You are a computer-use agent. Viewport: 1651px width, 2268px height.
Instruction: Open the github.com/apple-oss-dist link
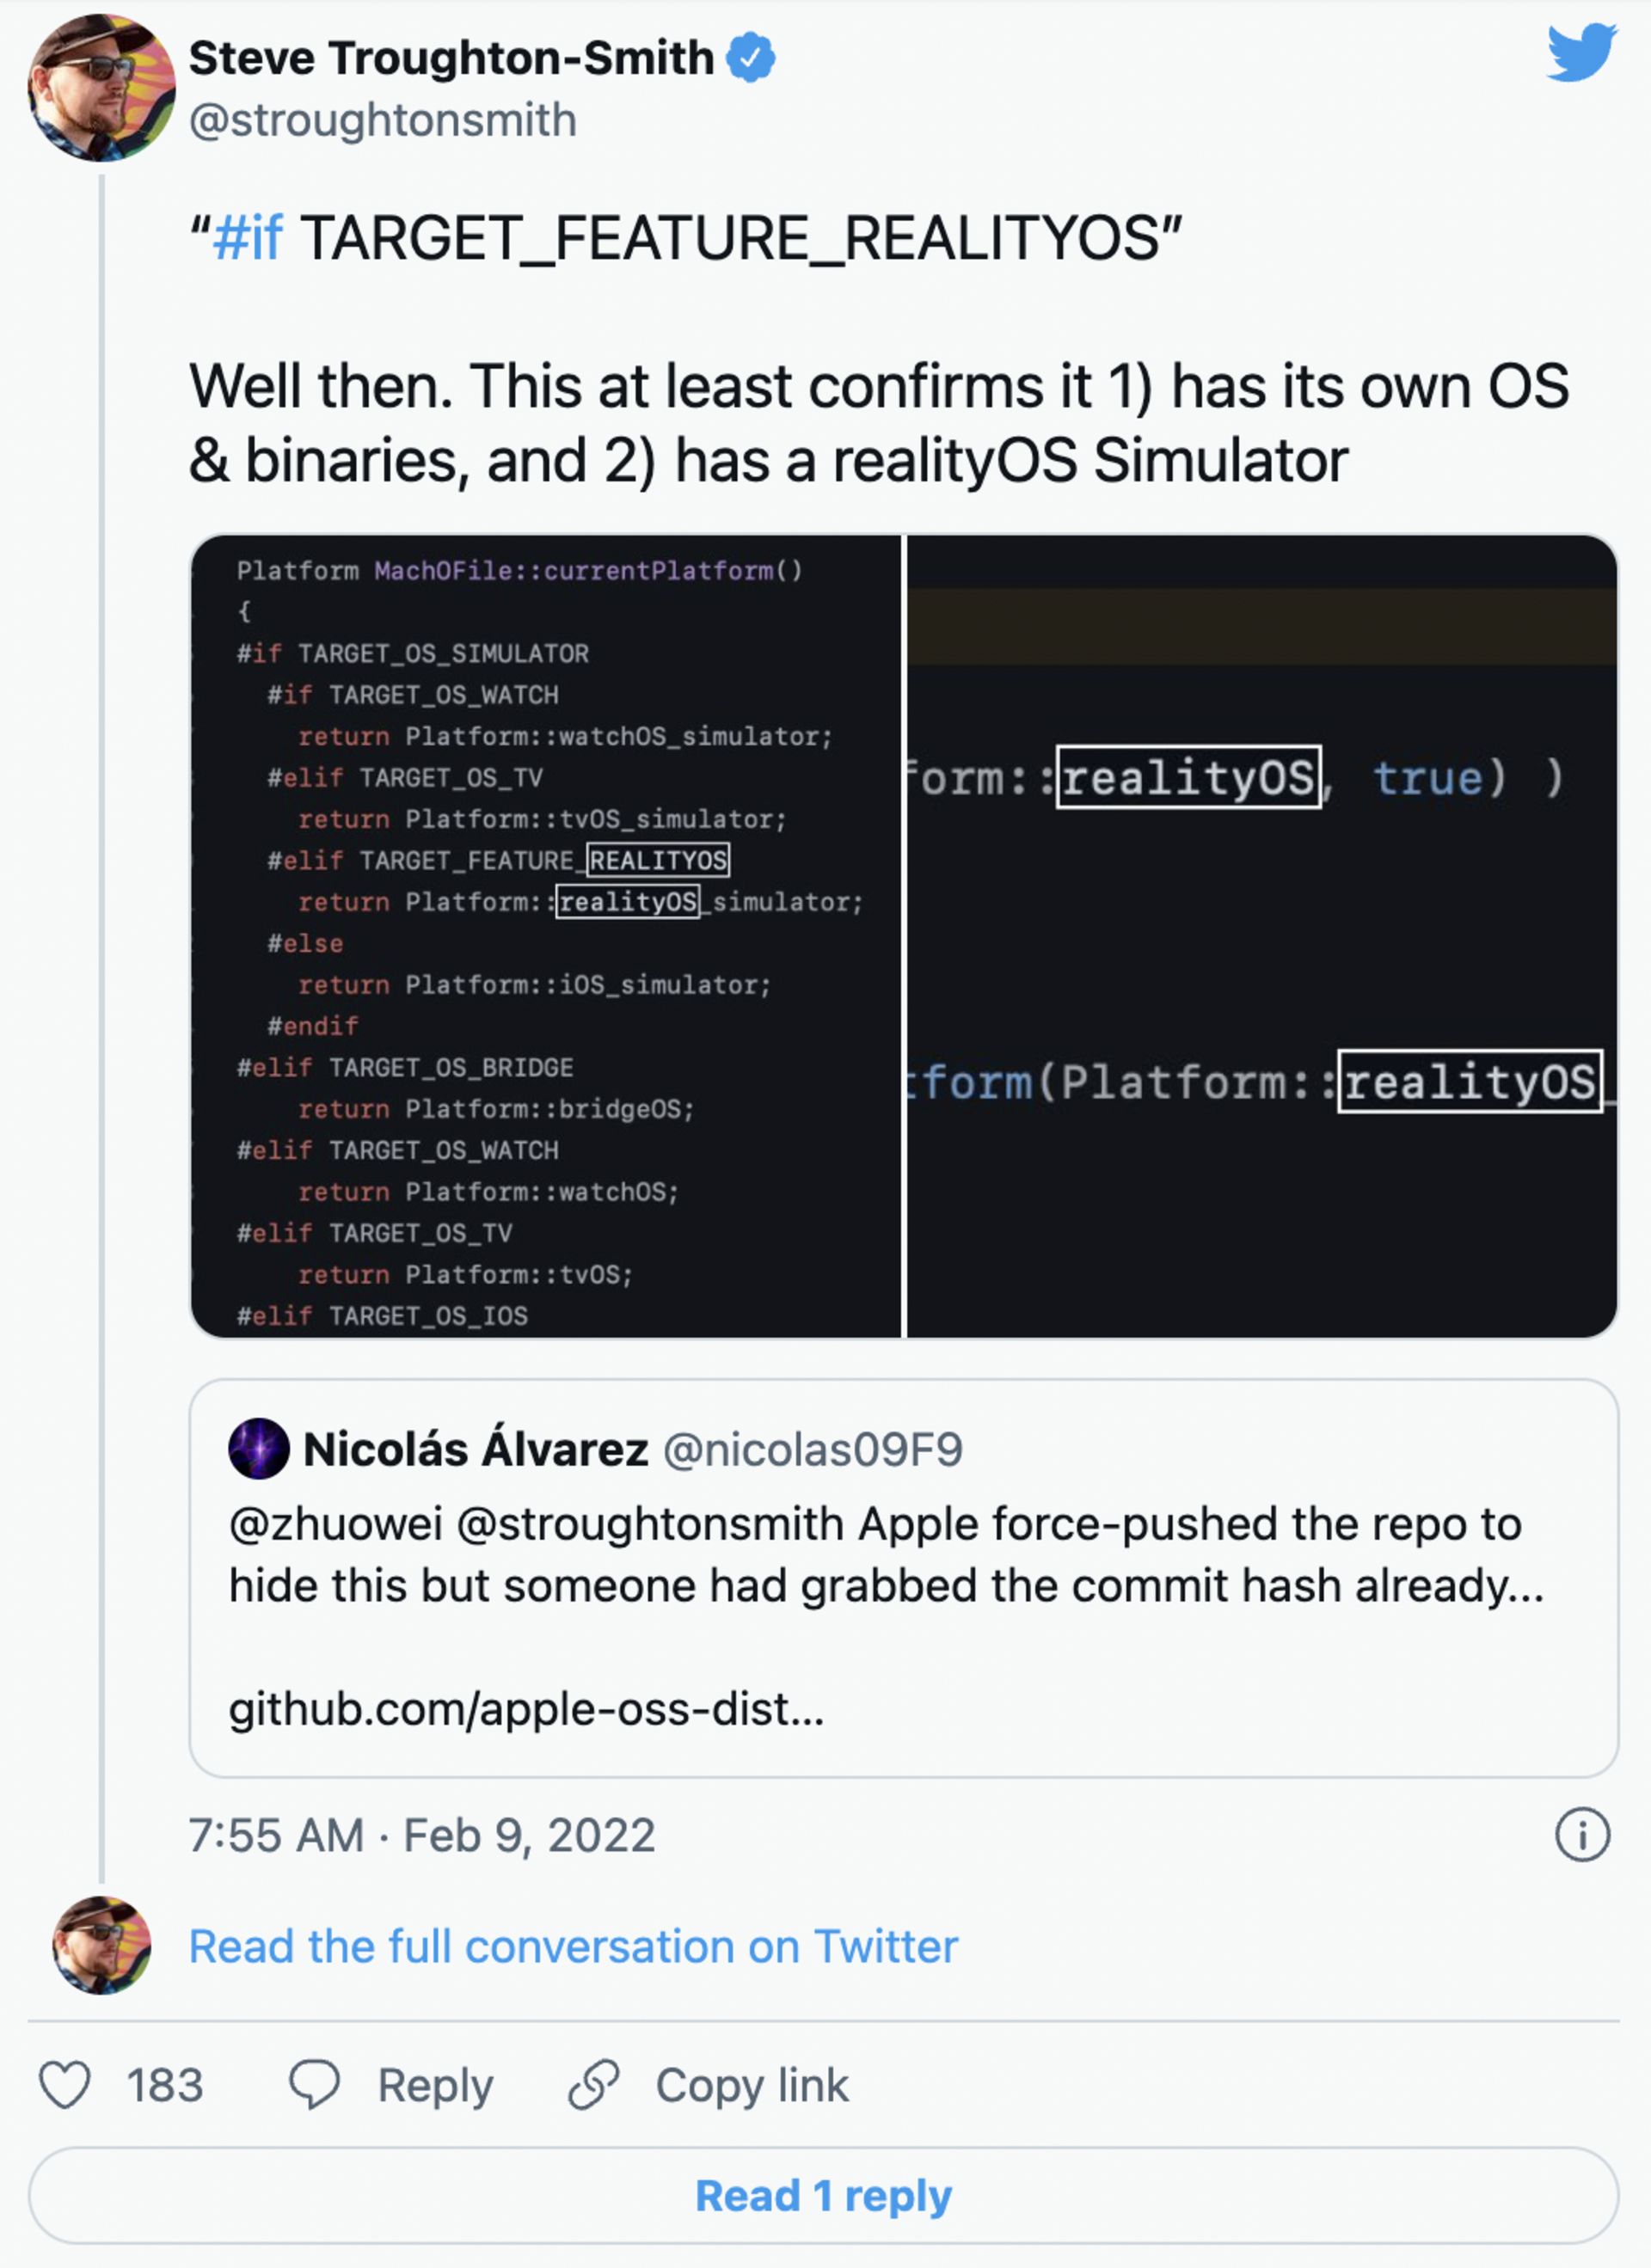[x=527, y=1709]
